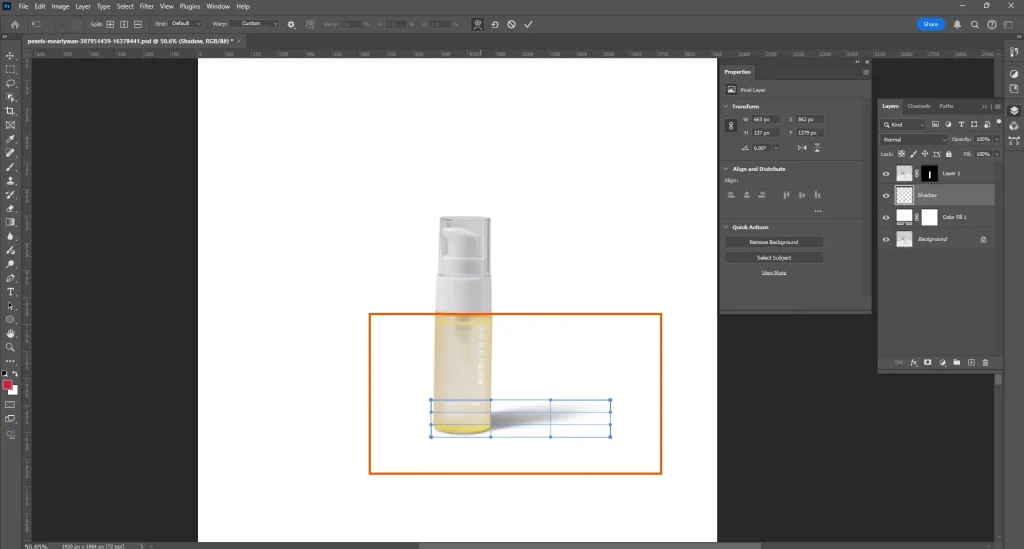Select the Type tool
The height and width of the screenshot is (549, 1024).
10,292
